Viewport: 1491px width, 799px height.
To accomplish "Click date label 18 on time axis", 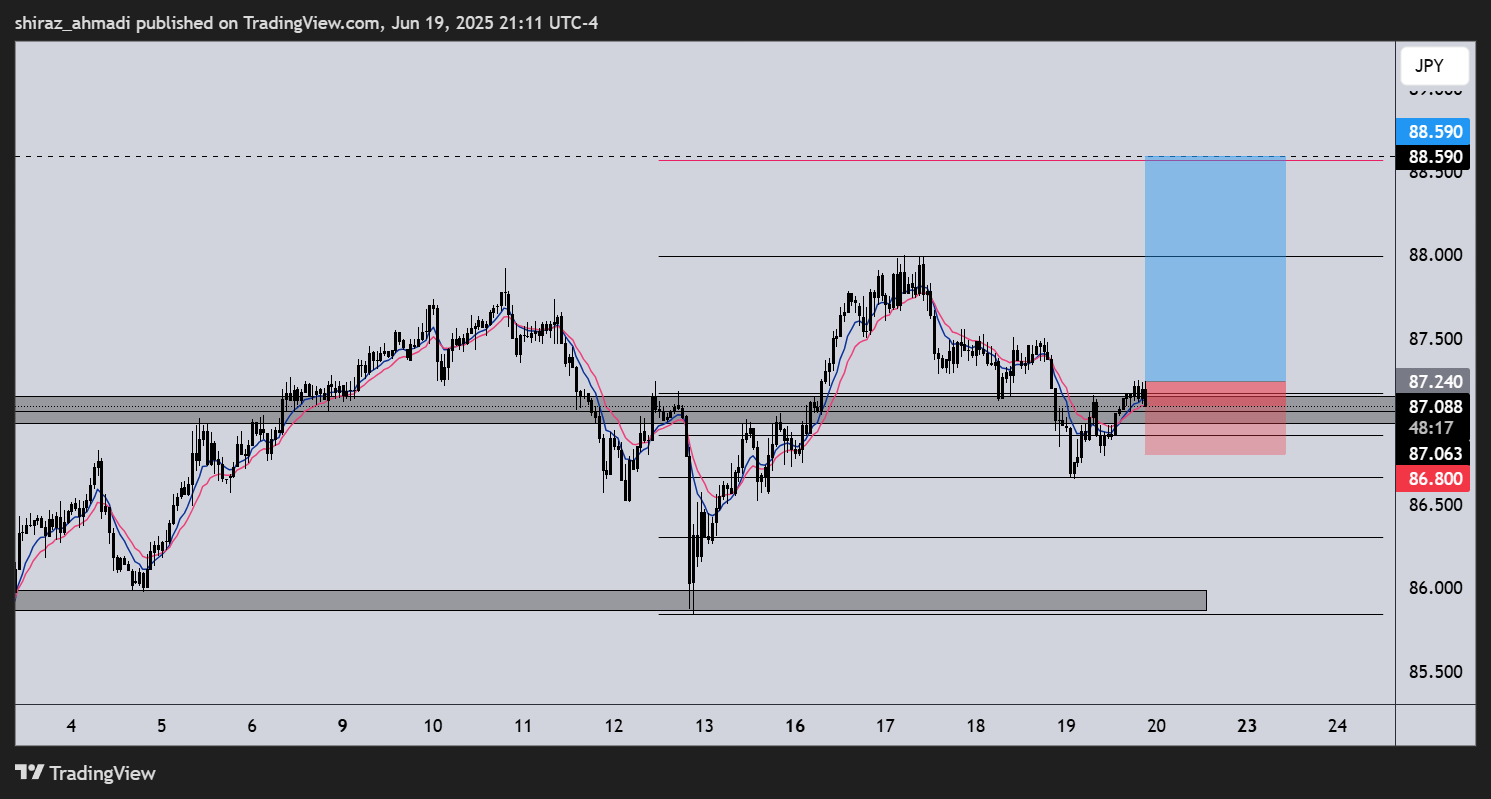I will click(976, 726).
